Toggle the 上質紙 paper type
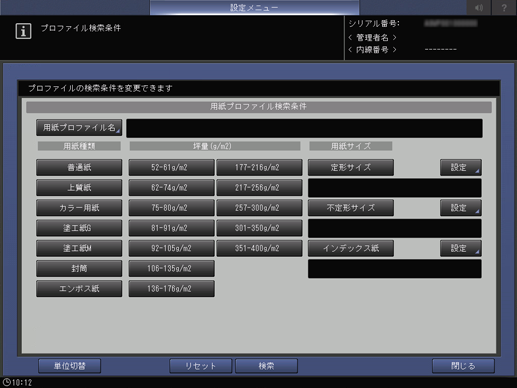Viewport: 517px width, 388px height. (x=79, y=188)
